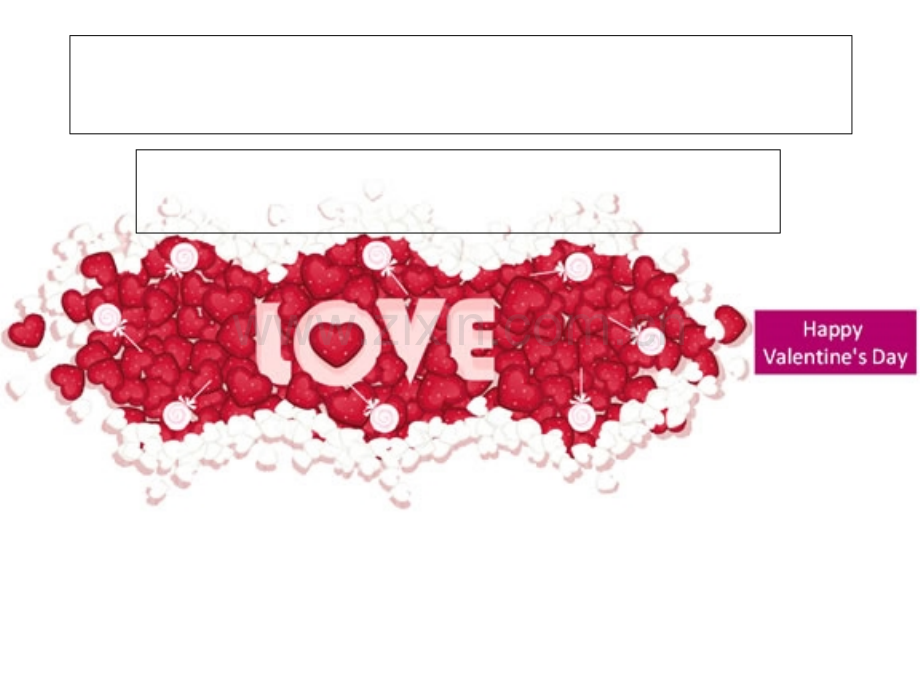The image size is (920, 690).
Task: Click the pink letter L of LOVE
Action: pyautogui.click(x=271, y=343)
